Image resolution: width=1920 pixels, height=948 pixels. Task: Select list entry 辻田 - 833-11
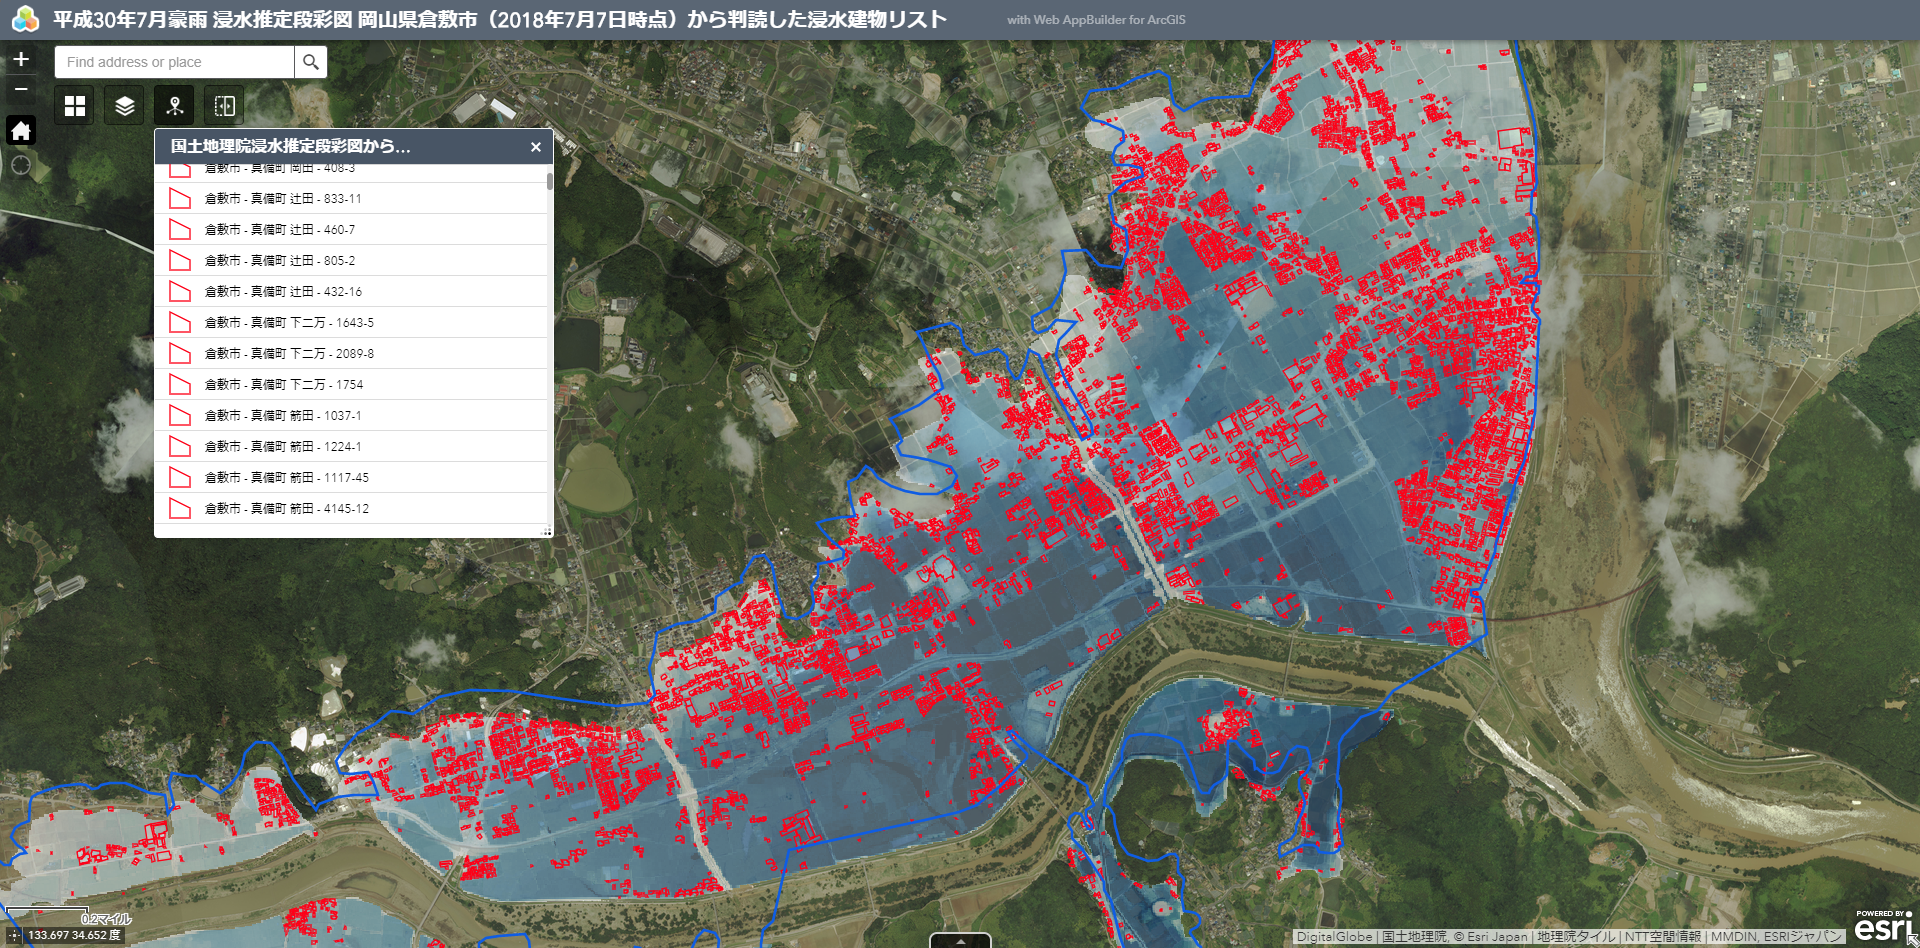pos(283,199)
